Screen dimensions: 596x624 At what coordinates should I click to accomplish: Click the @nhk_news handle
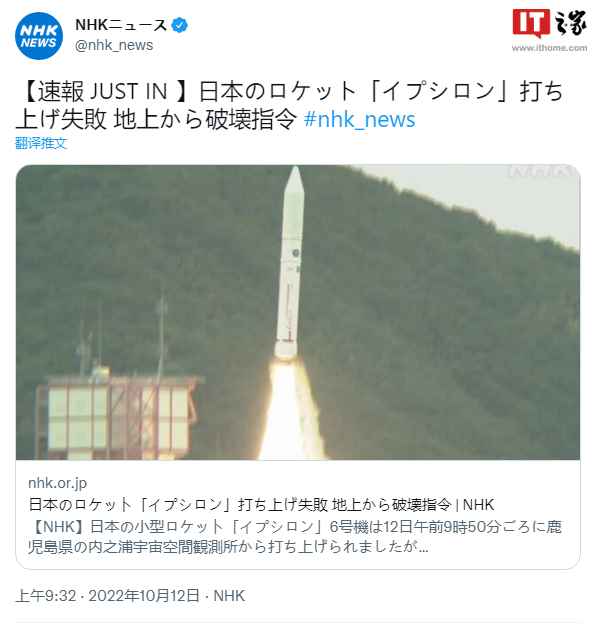tap(114, 45)
